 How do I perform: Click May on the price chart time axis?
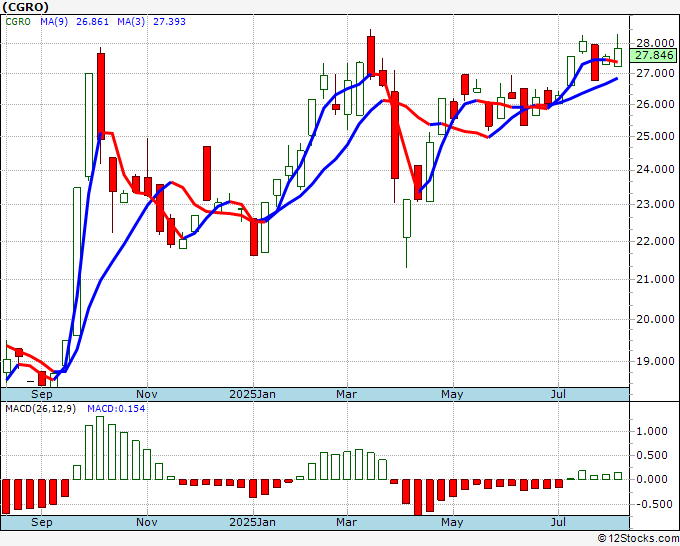pyautogui.click(x=452, y=394)
